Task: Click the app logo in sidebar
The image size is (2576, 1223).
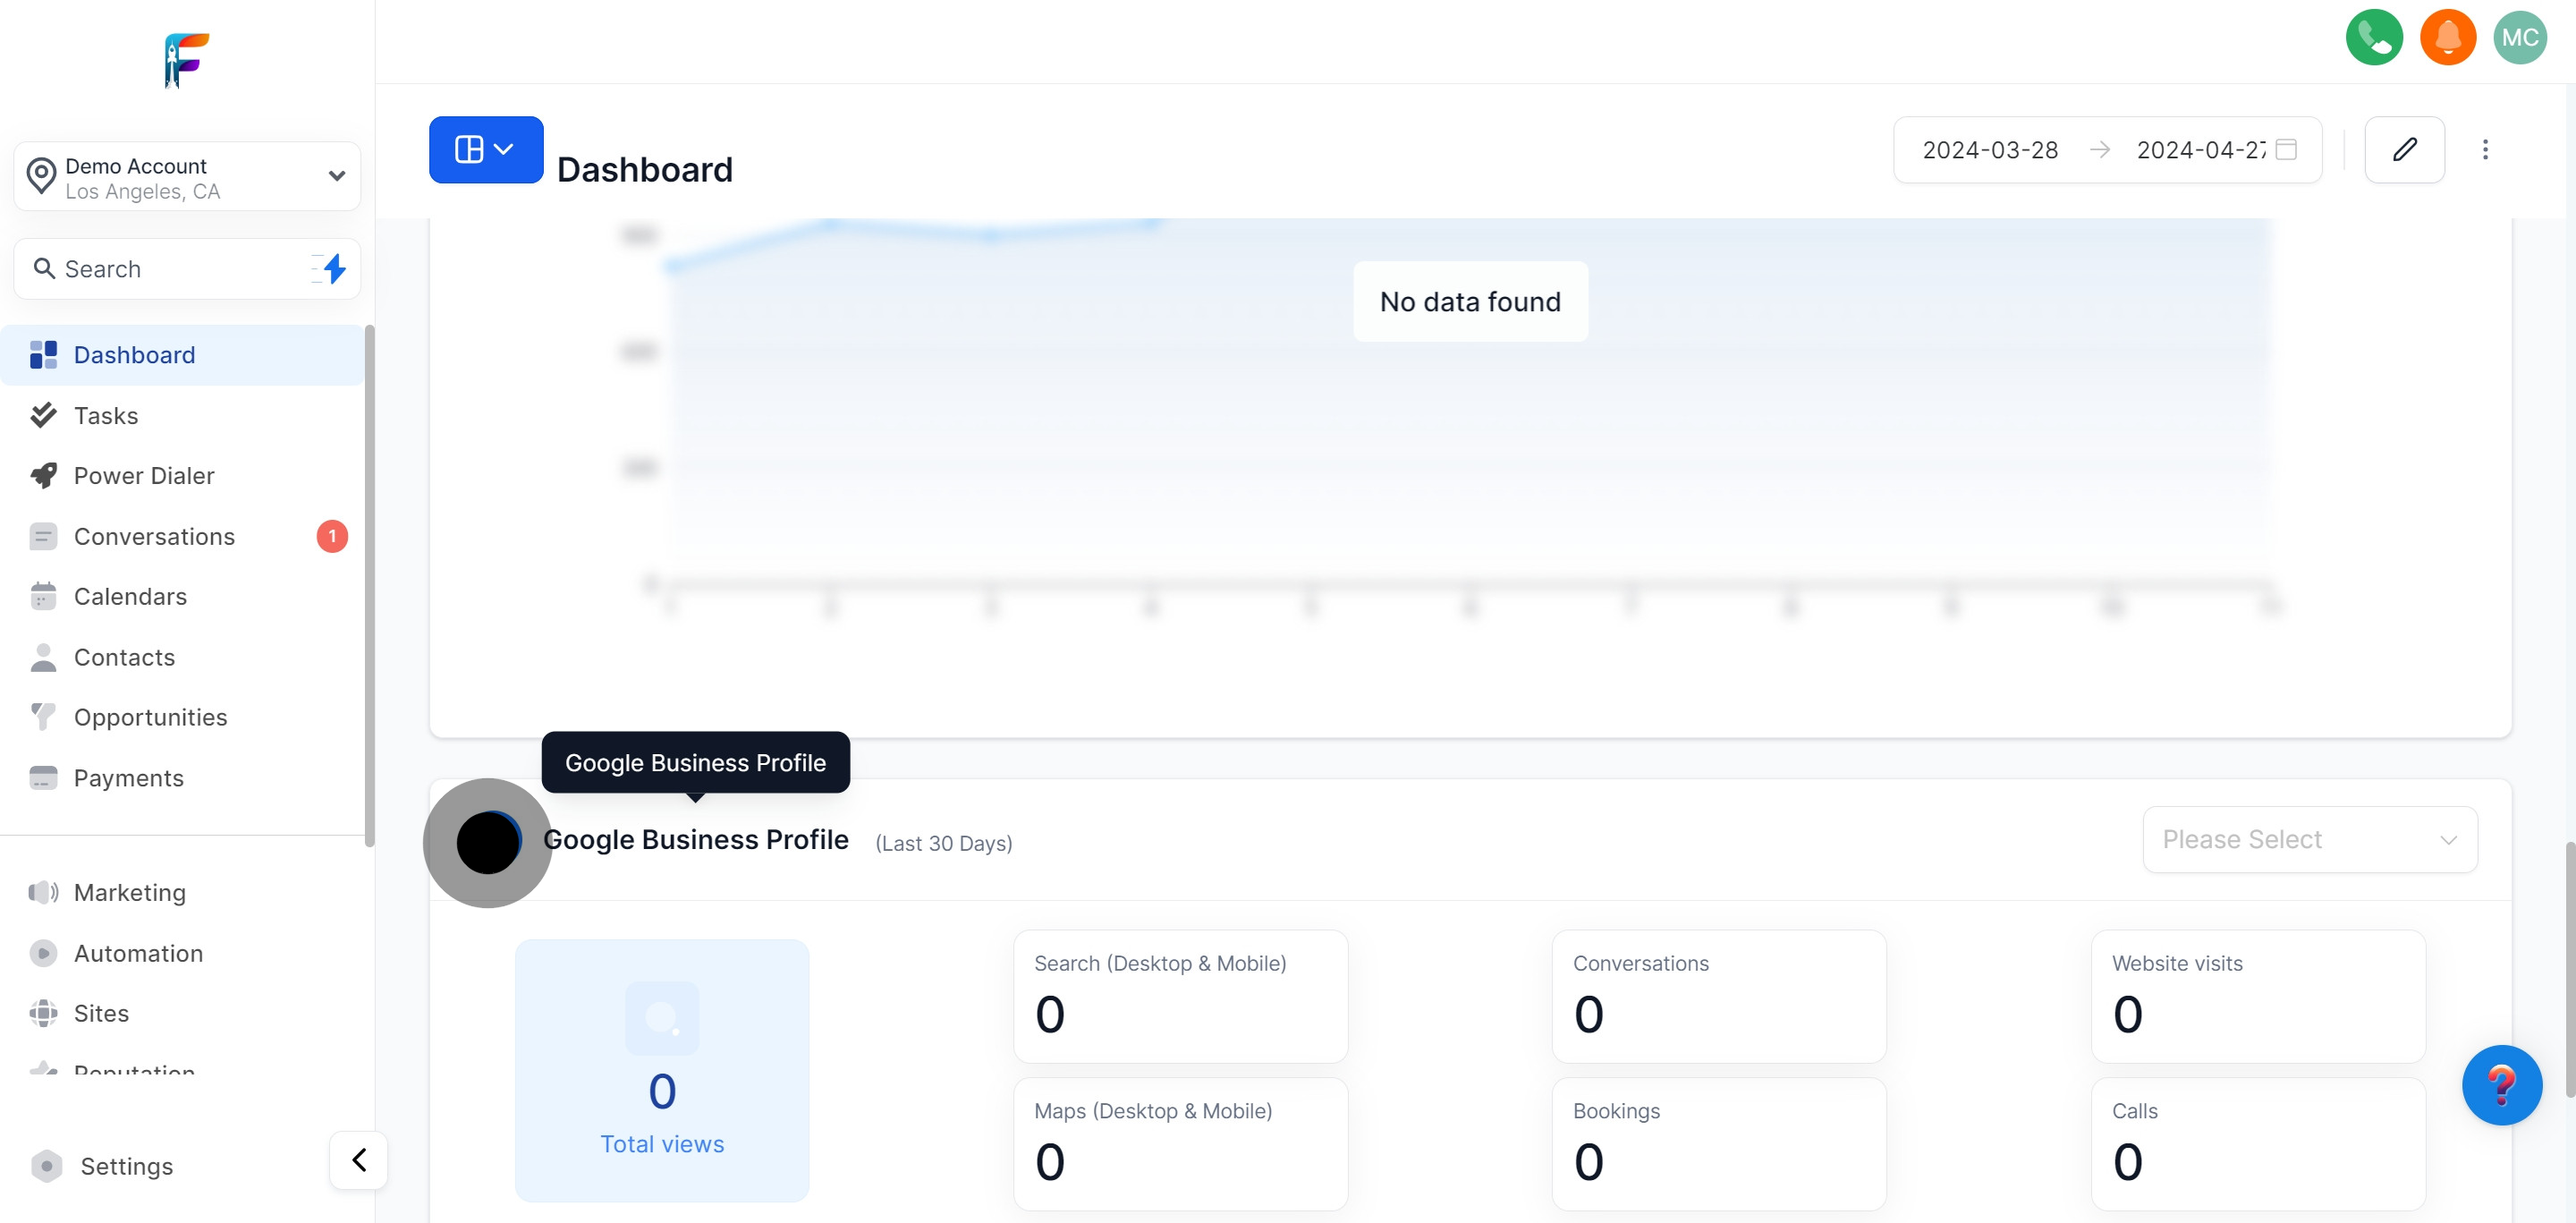Action: click(187, 60)
